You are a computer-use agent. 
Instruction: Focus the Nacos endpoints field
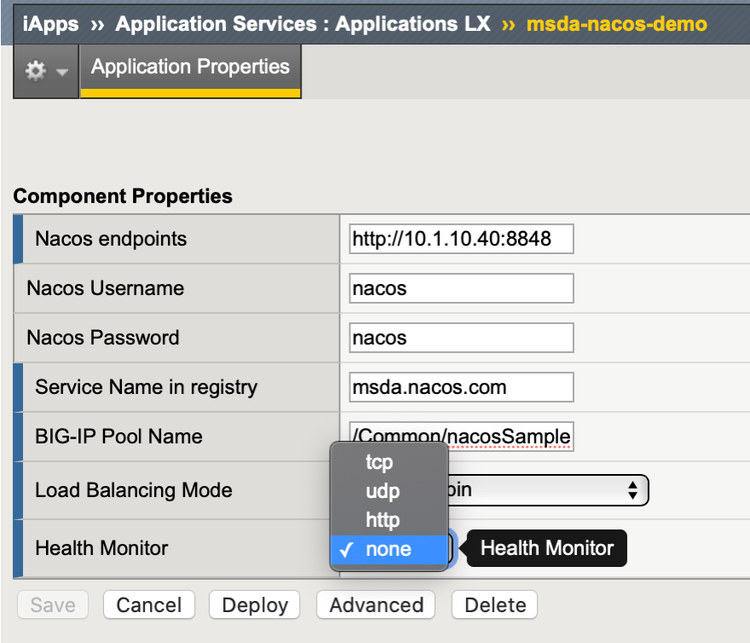[462, 239]
